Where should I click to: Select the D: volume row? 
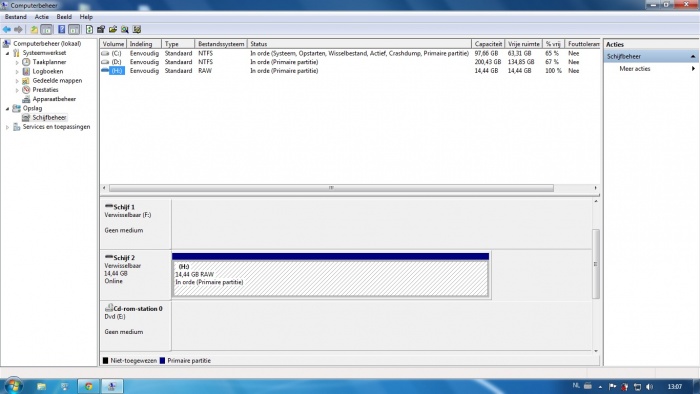(350, 62)
